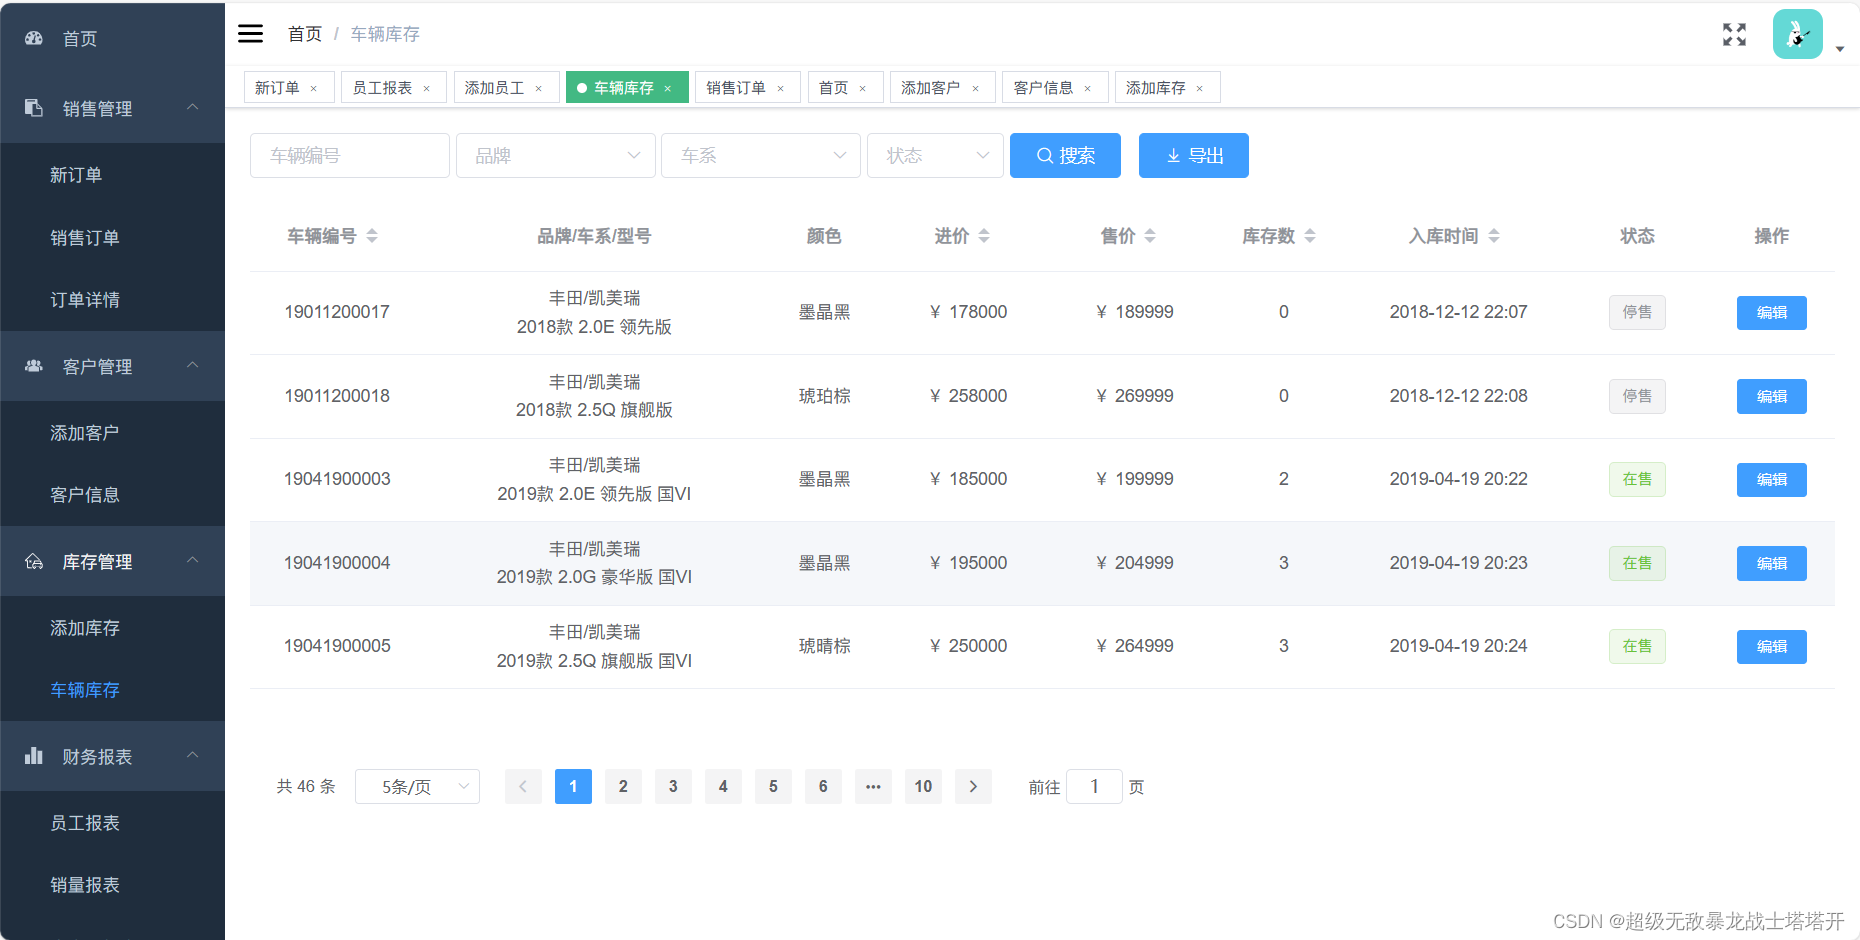Close the 客户信息 tab
This screenshot has height=940, width=1860.
[x=1087, y=88]
